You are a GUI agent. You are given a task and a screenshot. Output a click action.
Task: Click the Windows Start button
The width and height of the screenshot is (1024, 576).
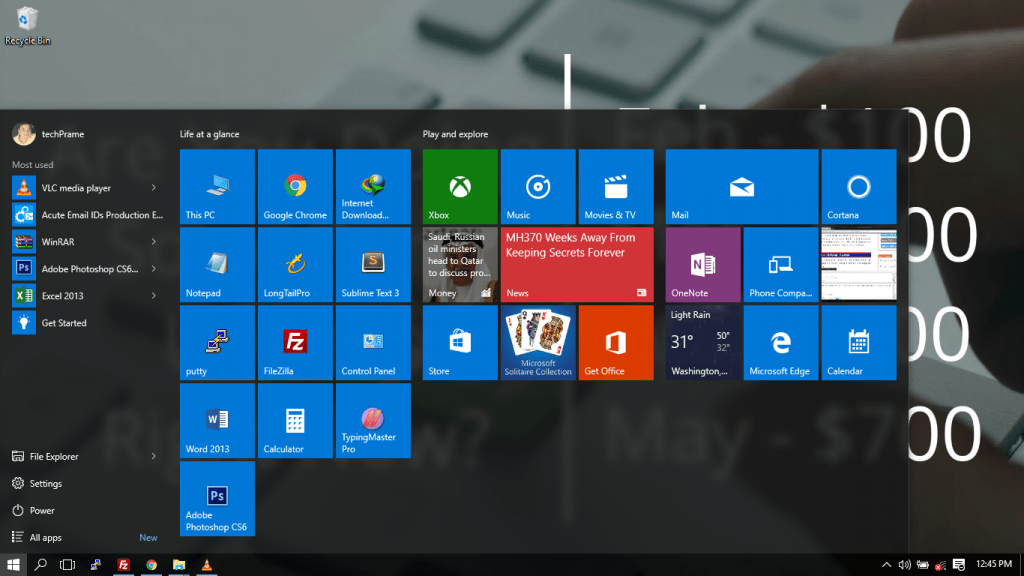click(13, 565)
